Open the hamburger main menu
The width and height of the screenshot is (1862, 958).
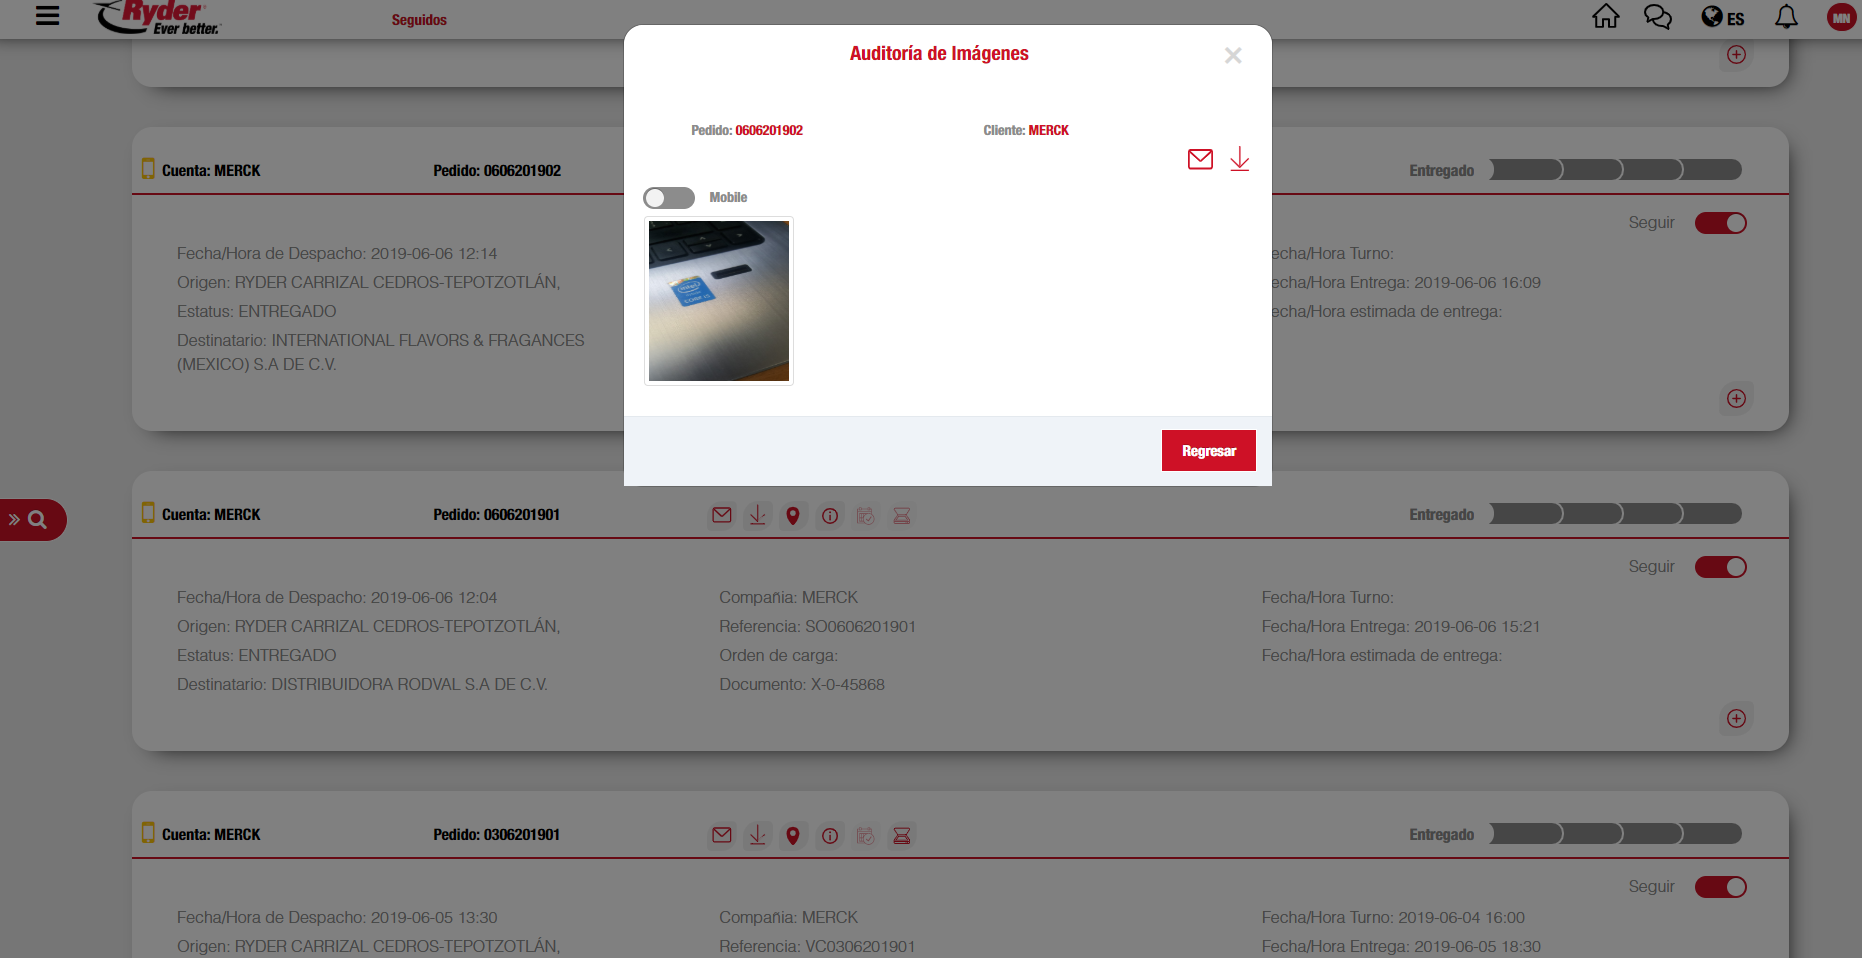tap(47, 16)
